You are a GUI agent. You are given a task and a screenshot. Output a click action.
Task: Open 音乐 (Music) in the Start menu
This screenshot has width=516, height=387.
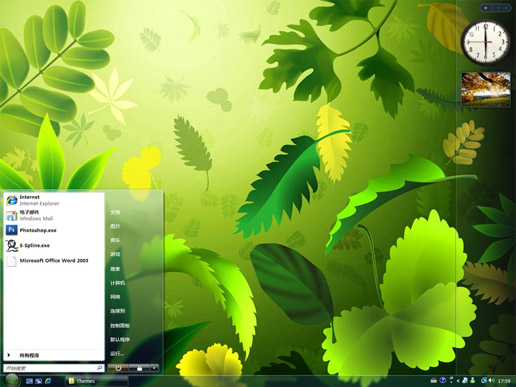pyautogui.click(x=115, y=240)
